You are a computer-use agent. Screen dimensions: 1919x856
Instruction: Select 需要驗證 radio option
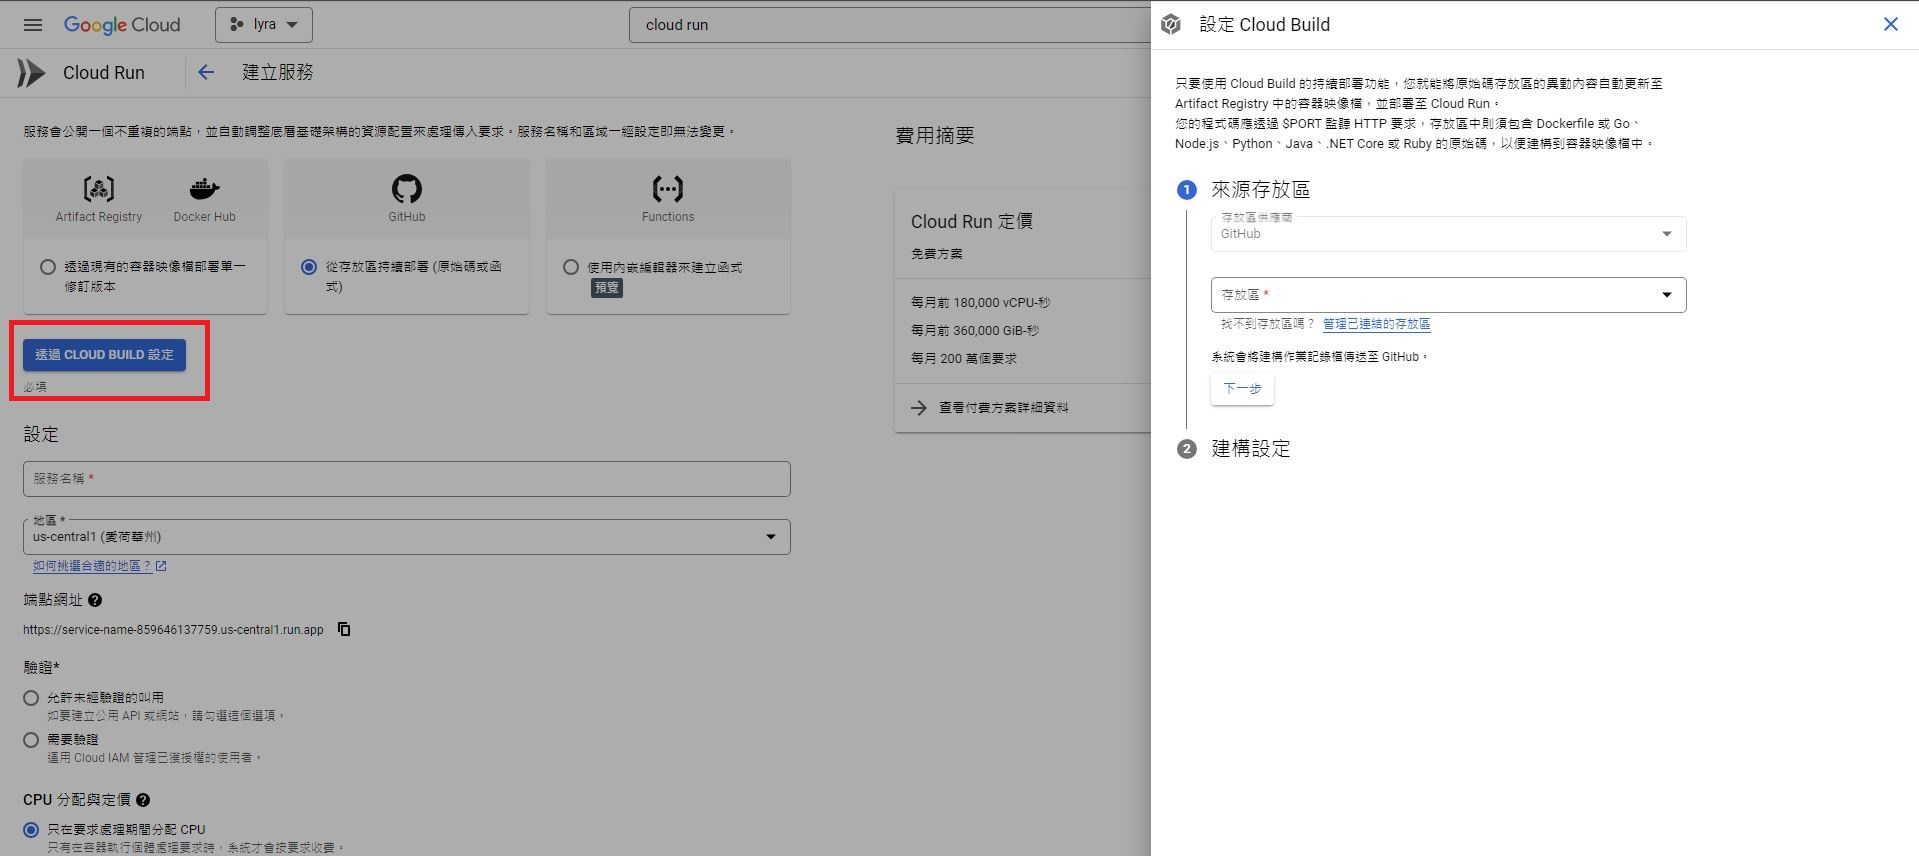coord(31,740)
